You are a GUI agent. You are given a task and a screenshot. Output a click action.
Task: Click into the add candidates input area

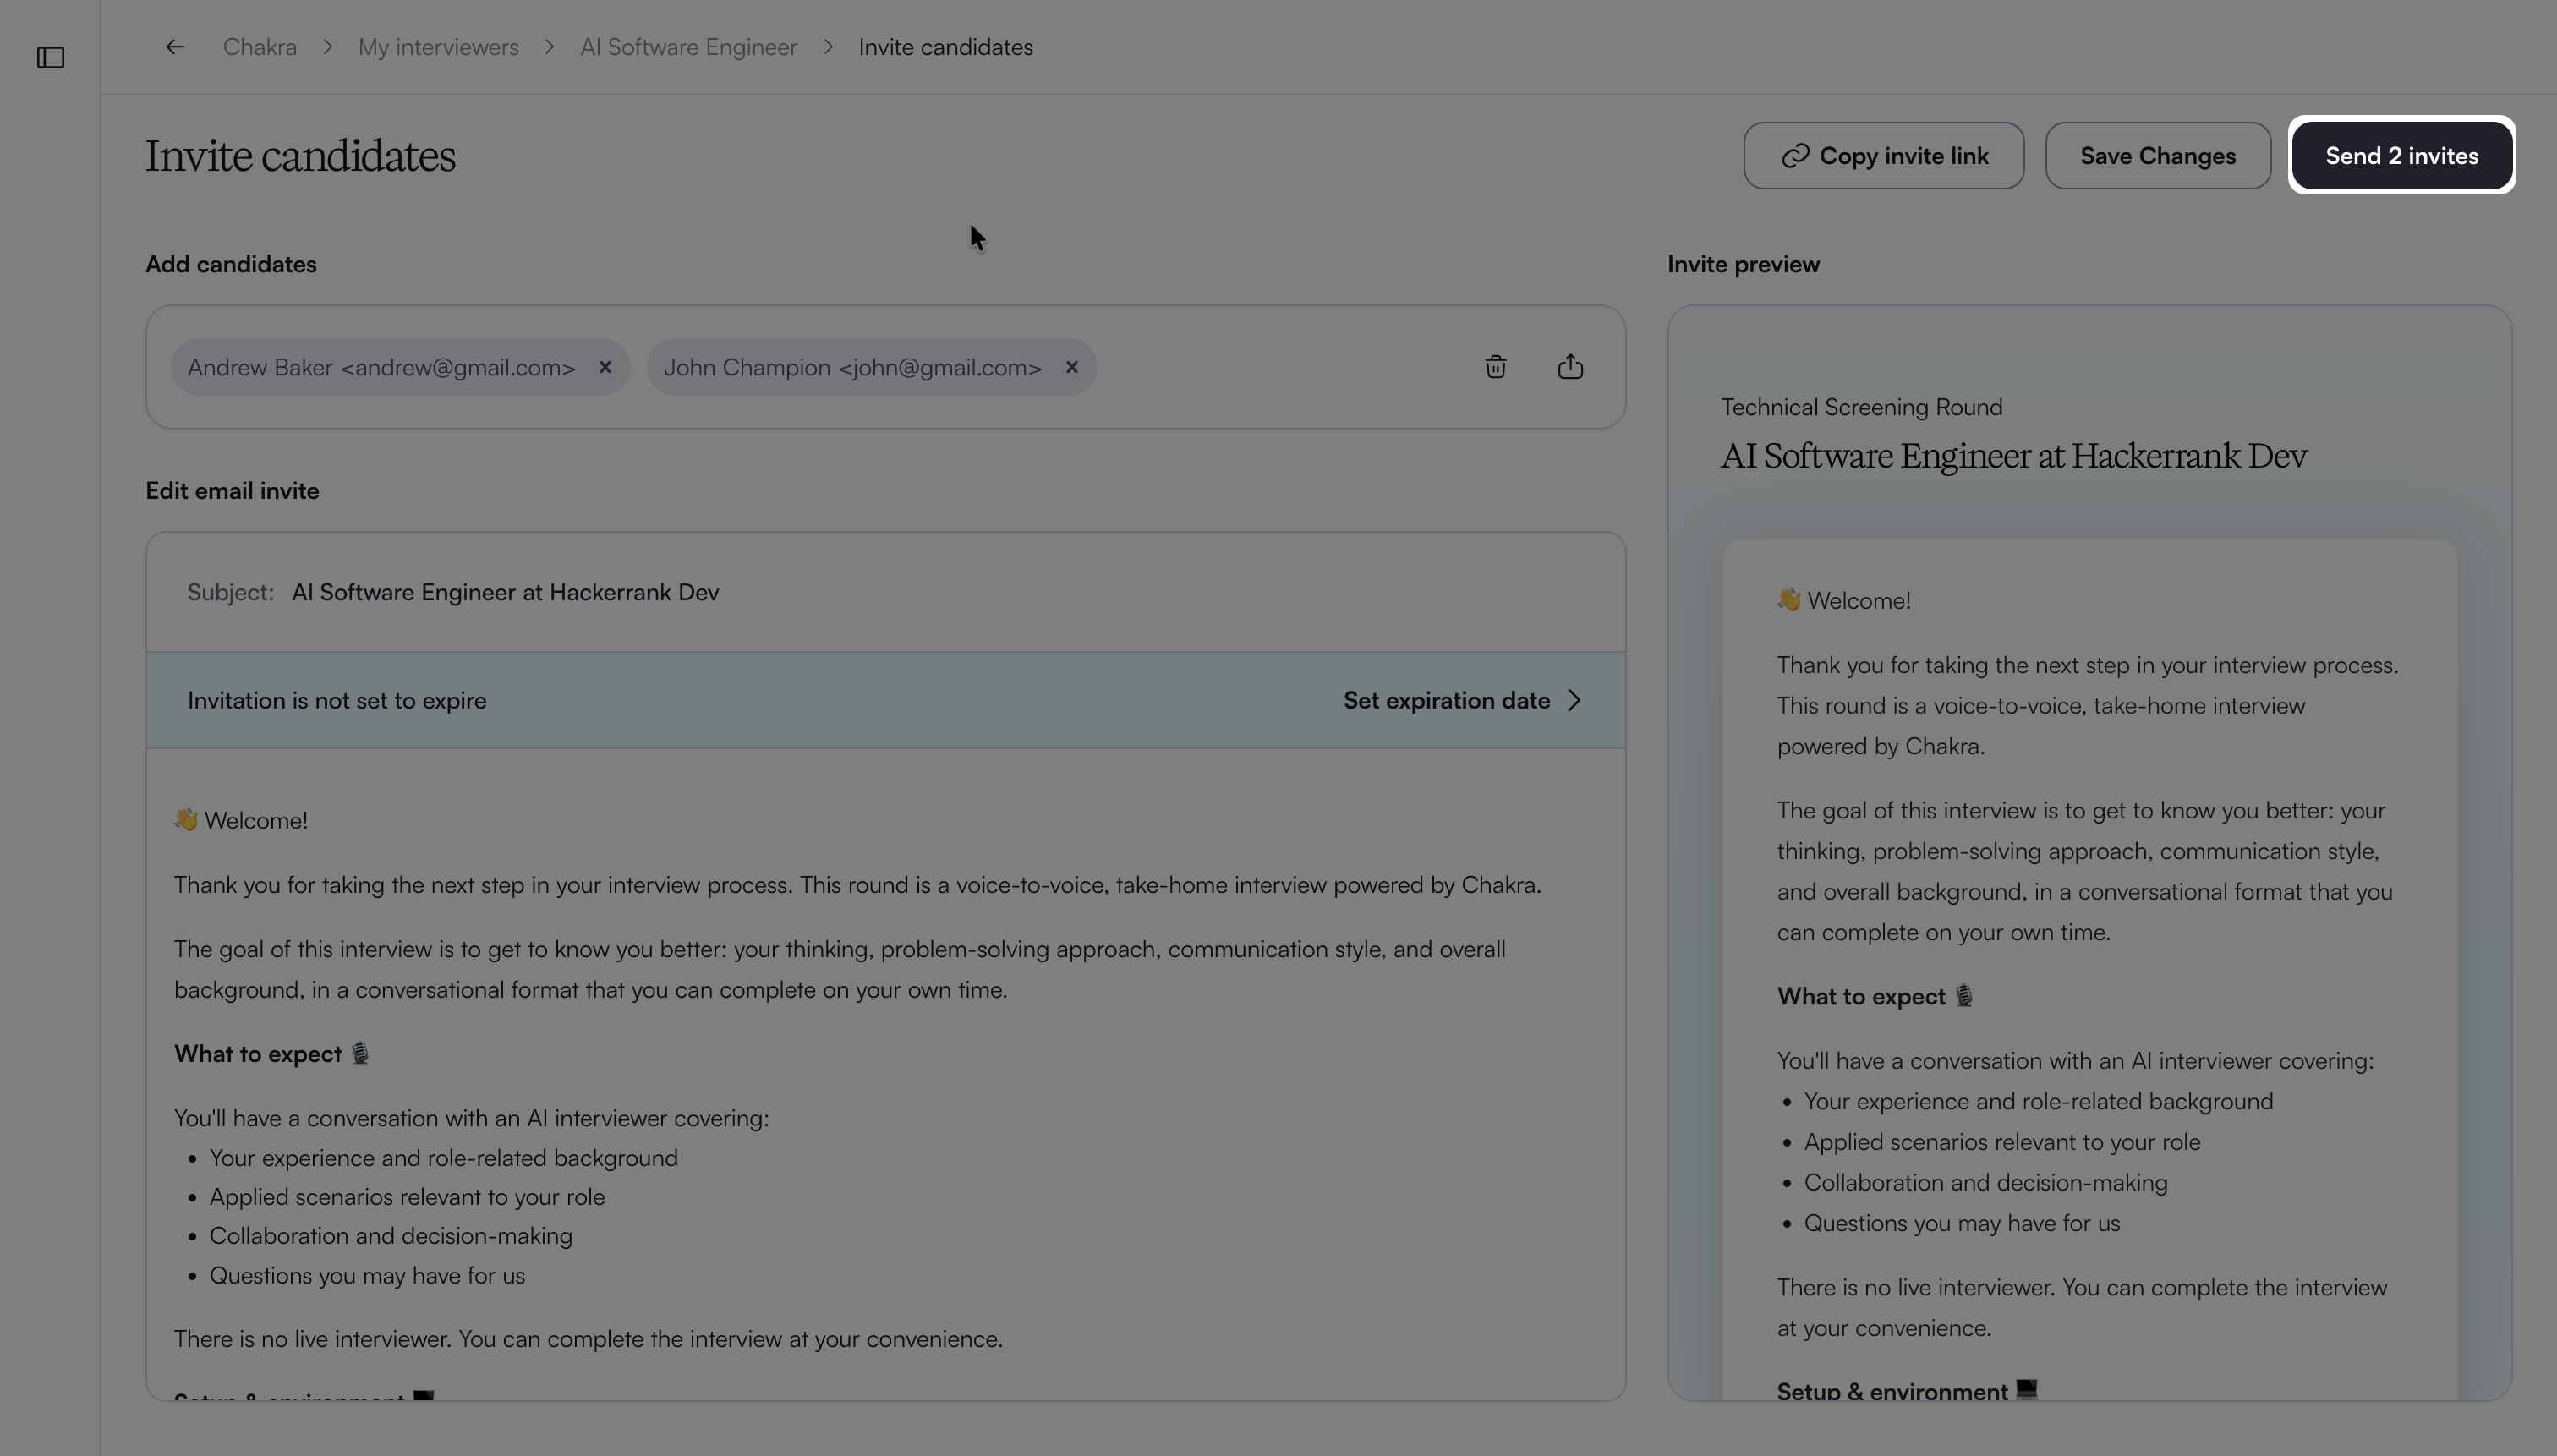click(1280, 367)
